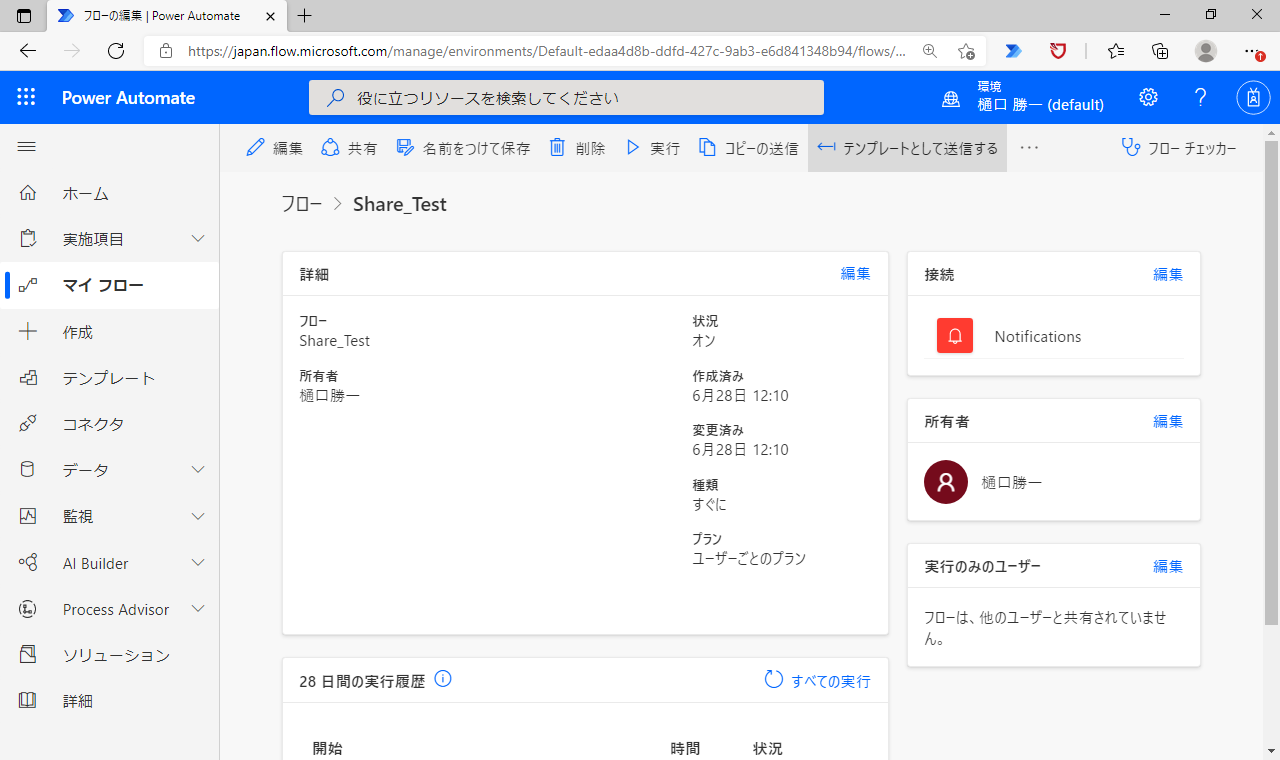Screen dimensions: 1280x760
Task: Run the flow with 実行 button
Action: pos(652,148)
